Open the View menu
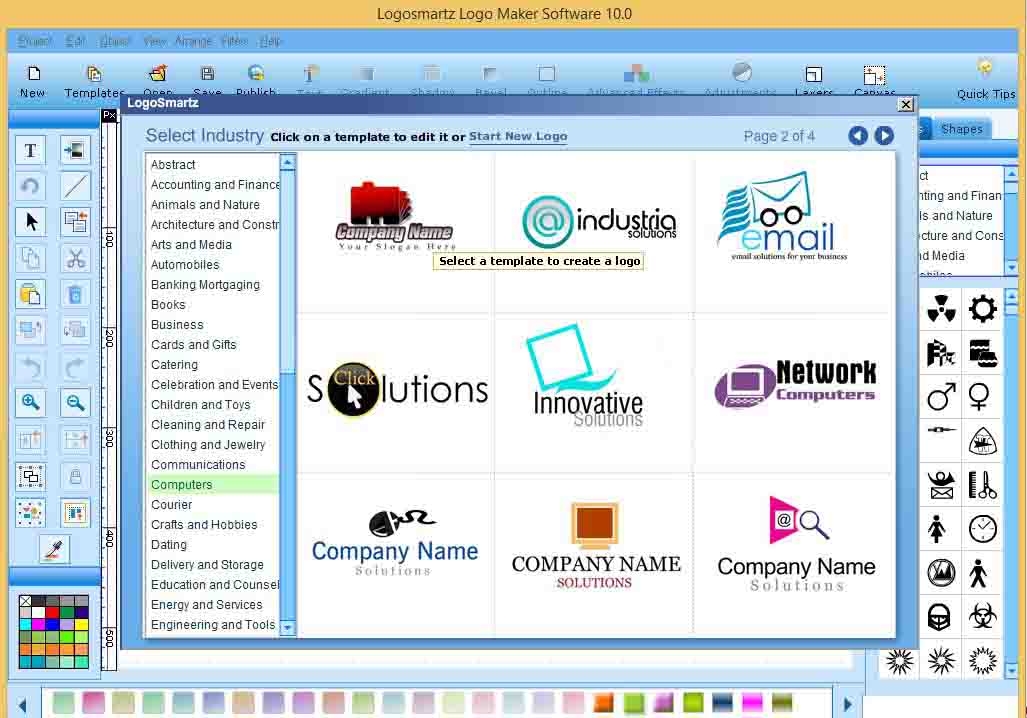Image resolution: width=1027 pixels, height=718 pixels. [153, 41]
